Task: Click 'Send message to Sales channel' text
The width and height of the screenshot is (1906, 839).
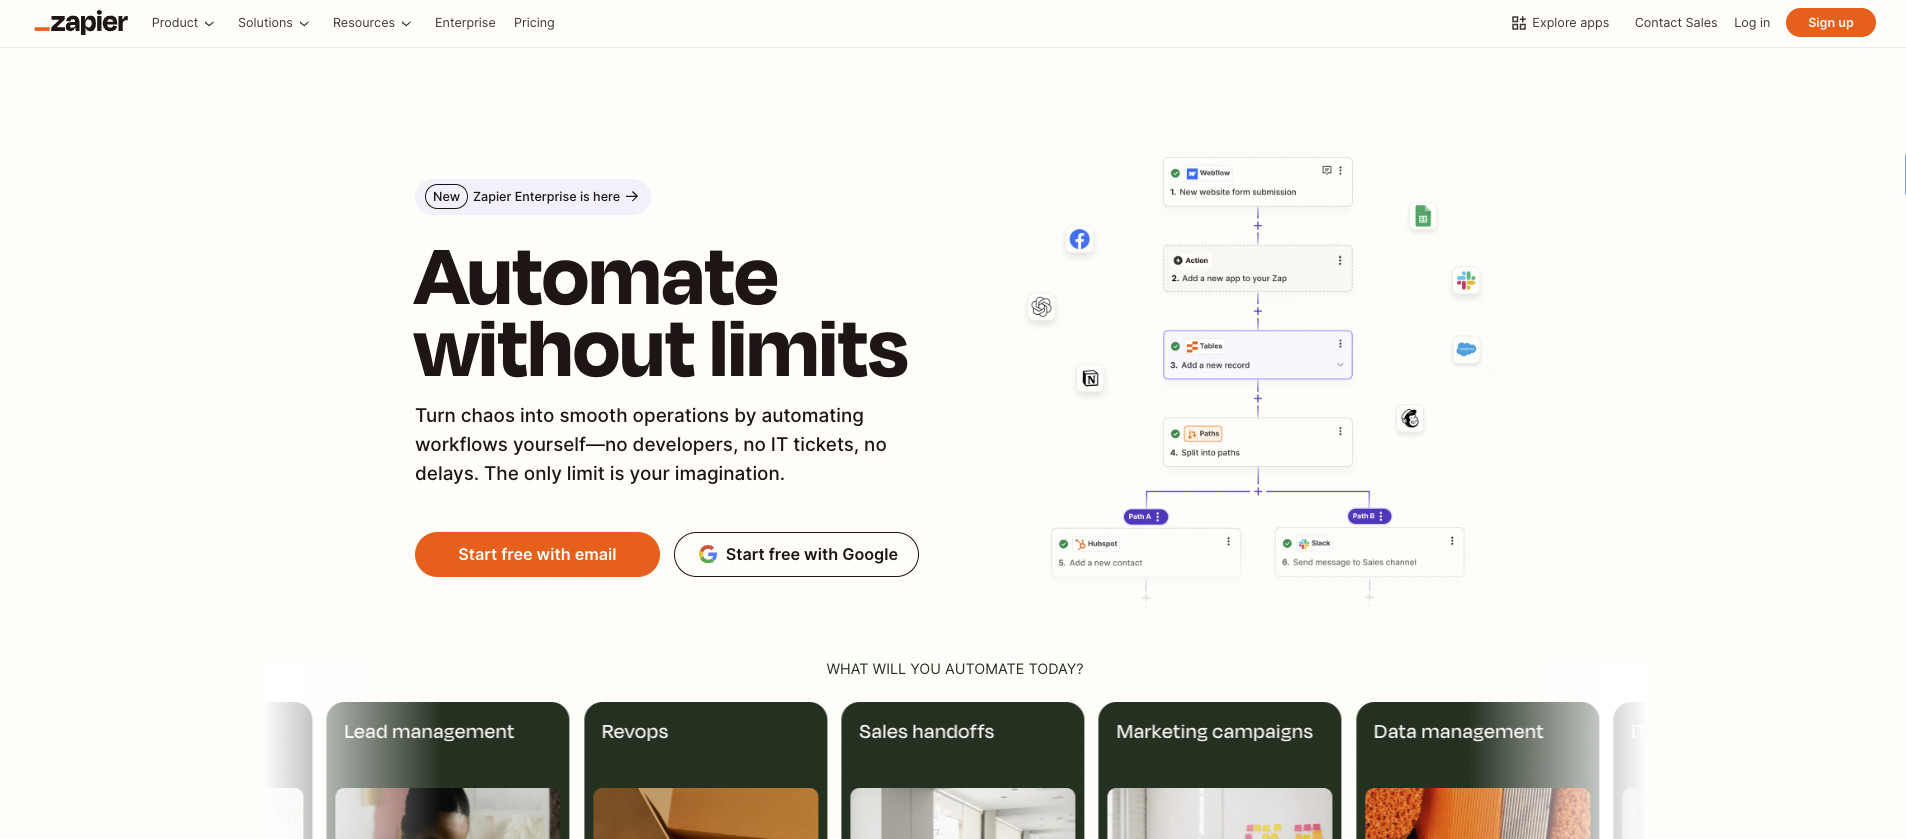Action: click(x=1355, y=563)
